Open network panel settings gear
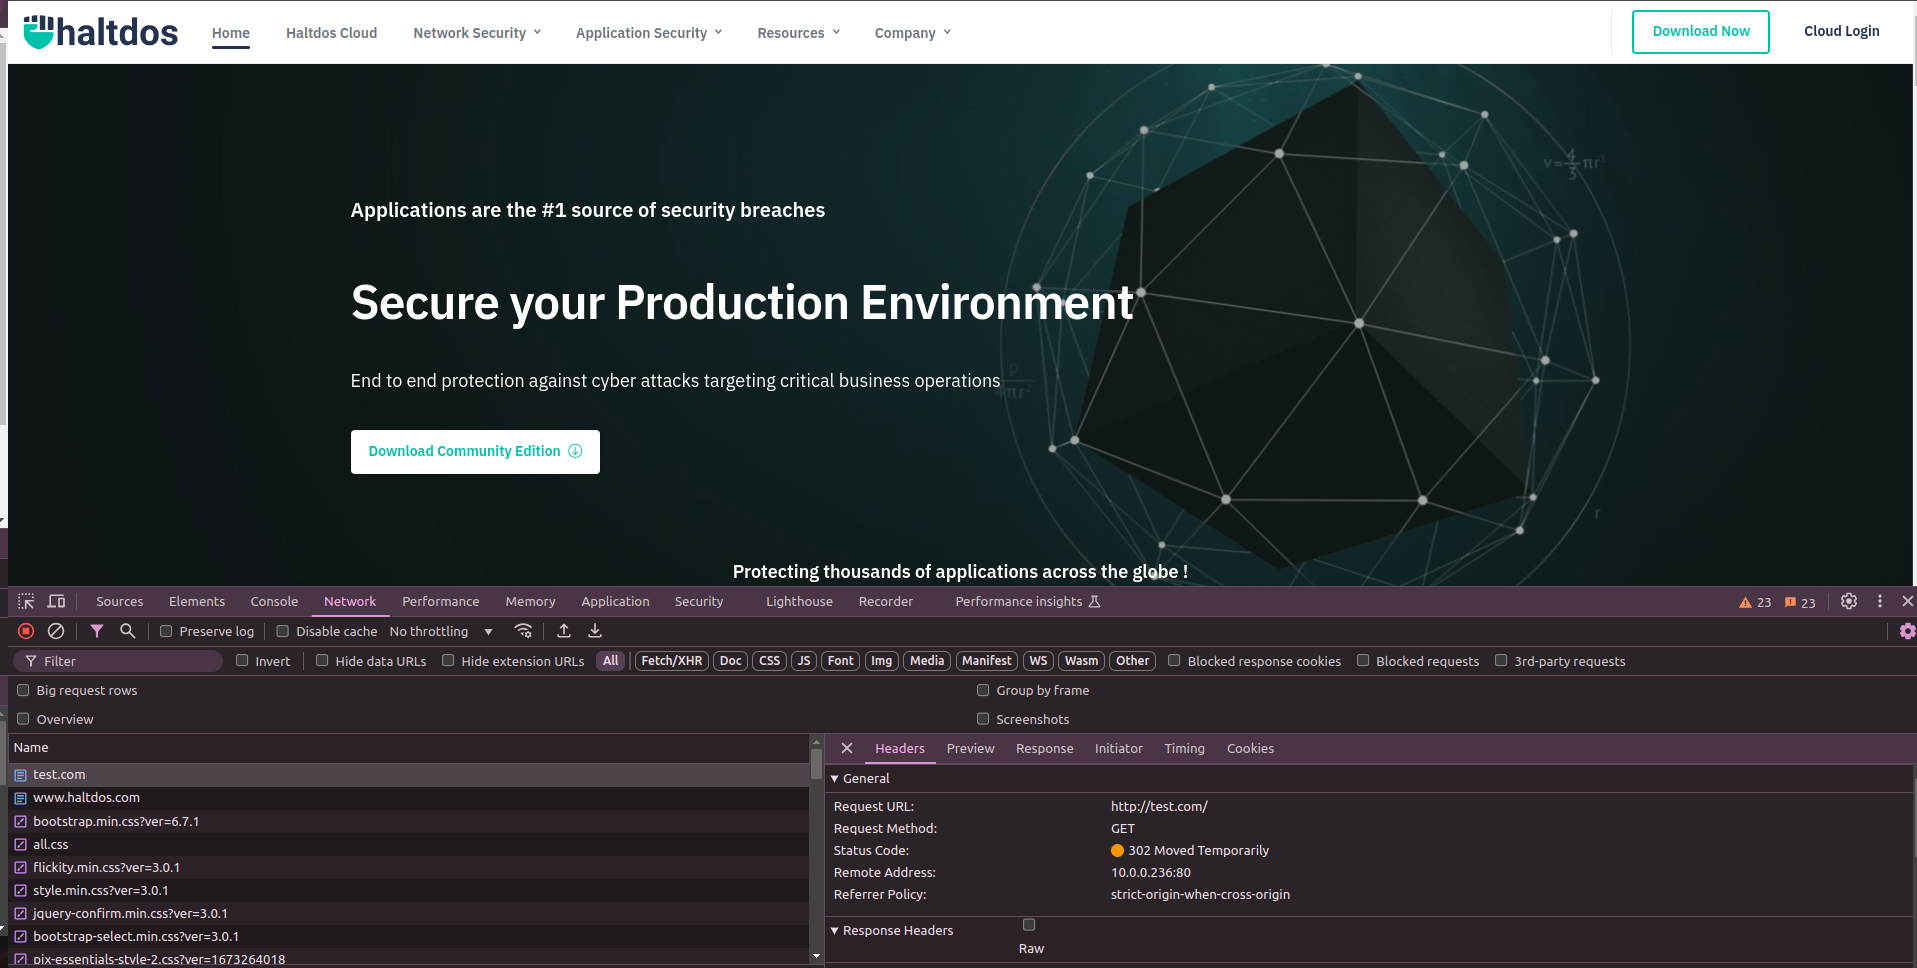This screenshot has width=1917, height=968. coord(1907,631)
